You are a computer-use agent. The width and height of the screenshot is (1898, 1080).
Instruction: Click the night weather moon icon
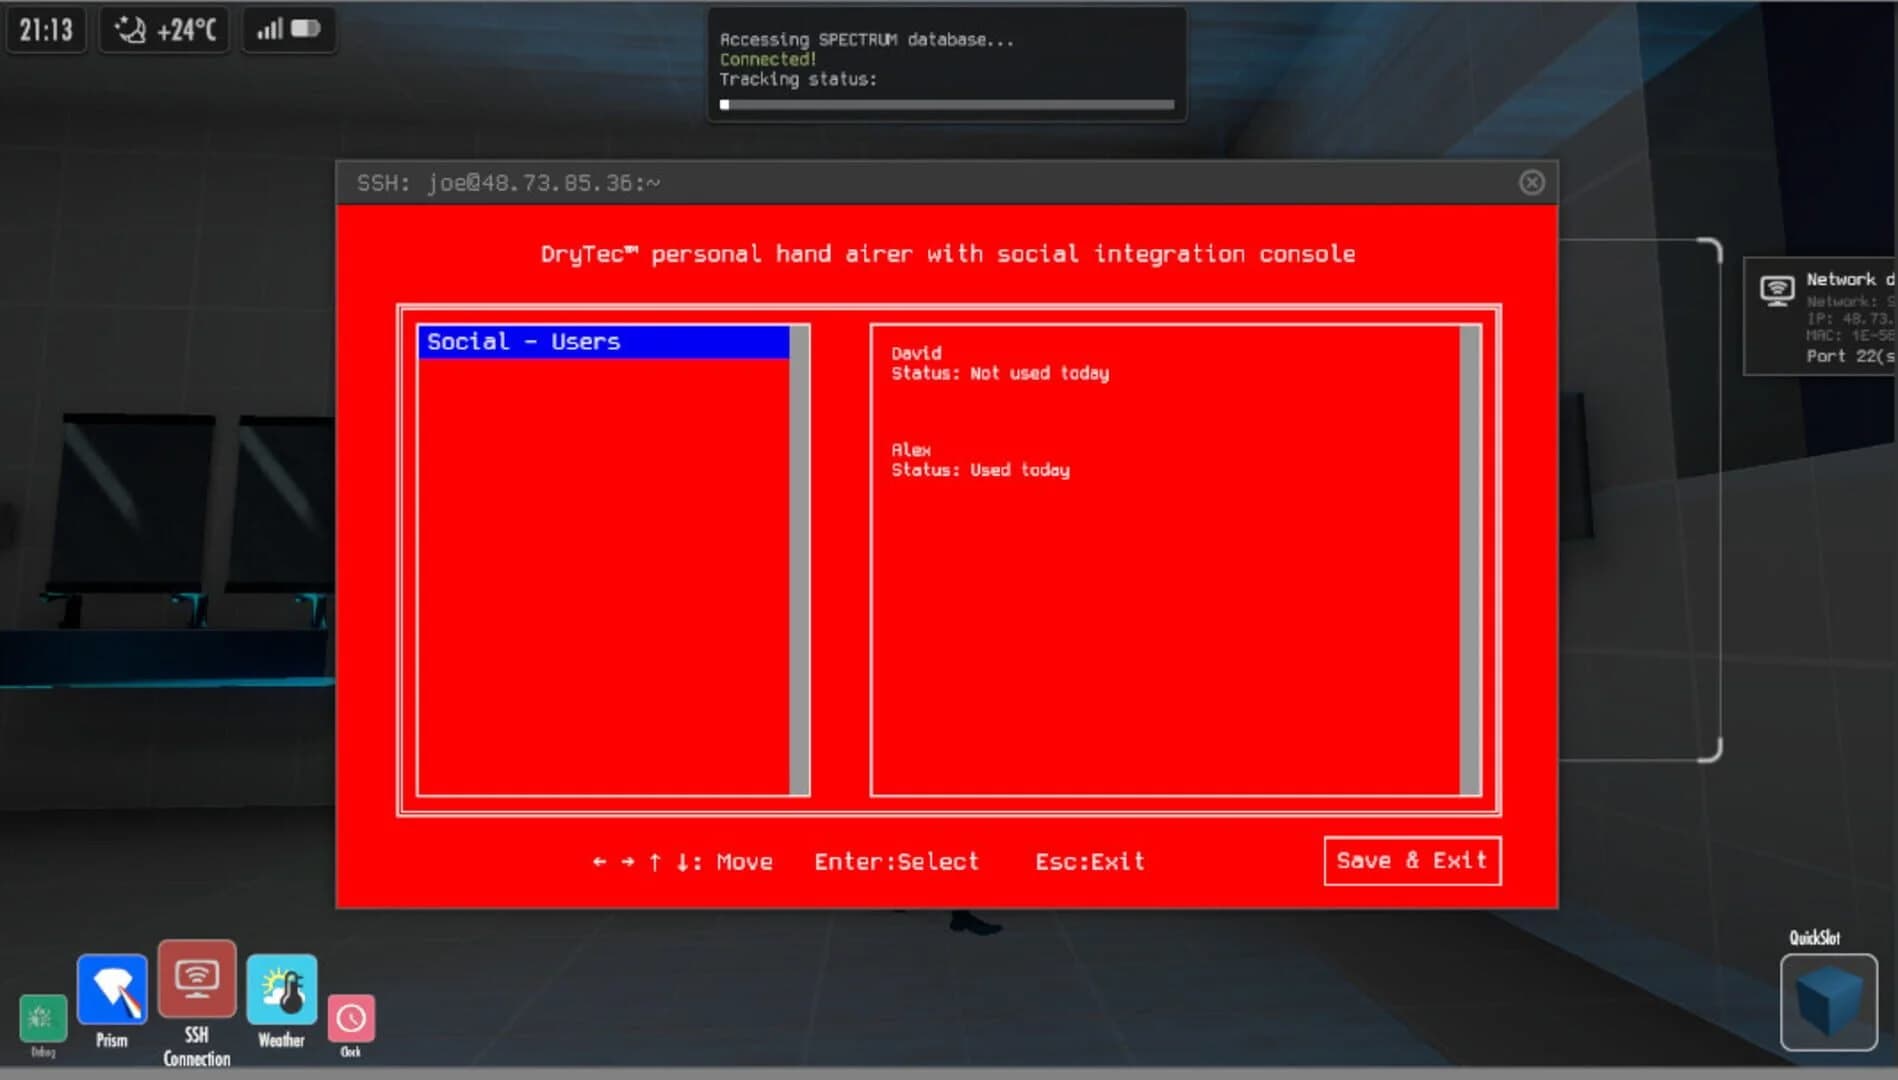click(131, 28)
